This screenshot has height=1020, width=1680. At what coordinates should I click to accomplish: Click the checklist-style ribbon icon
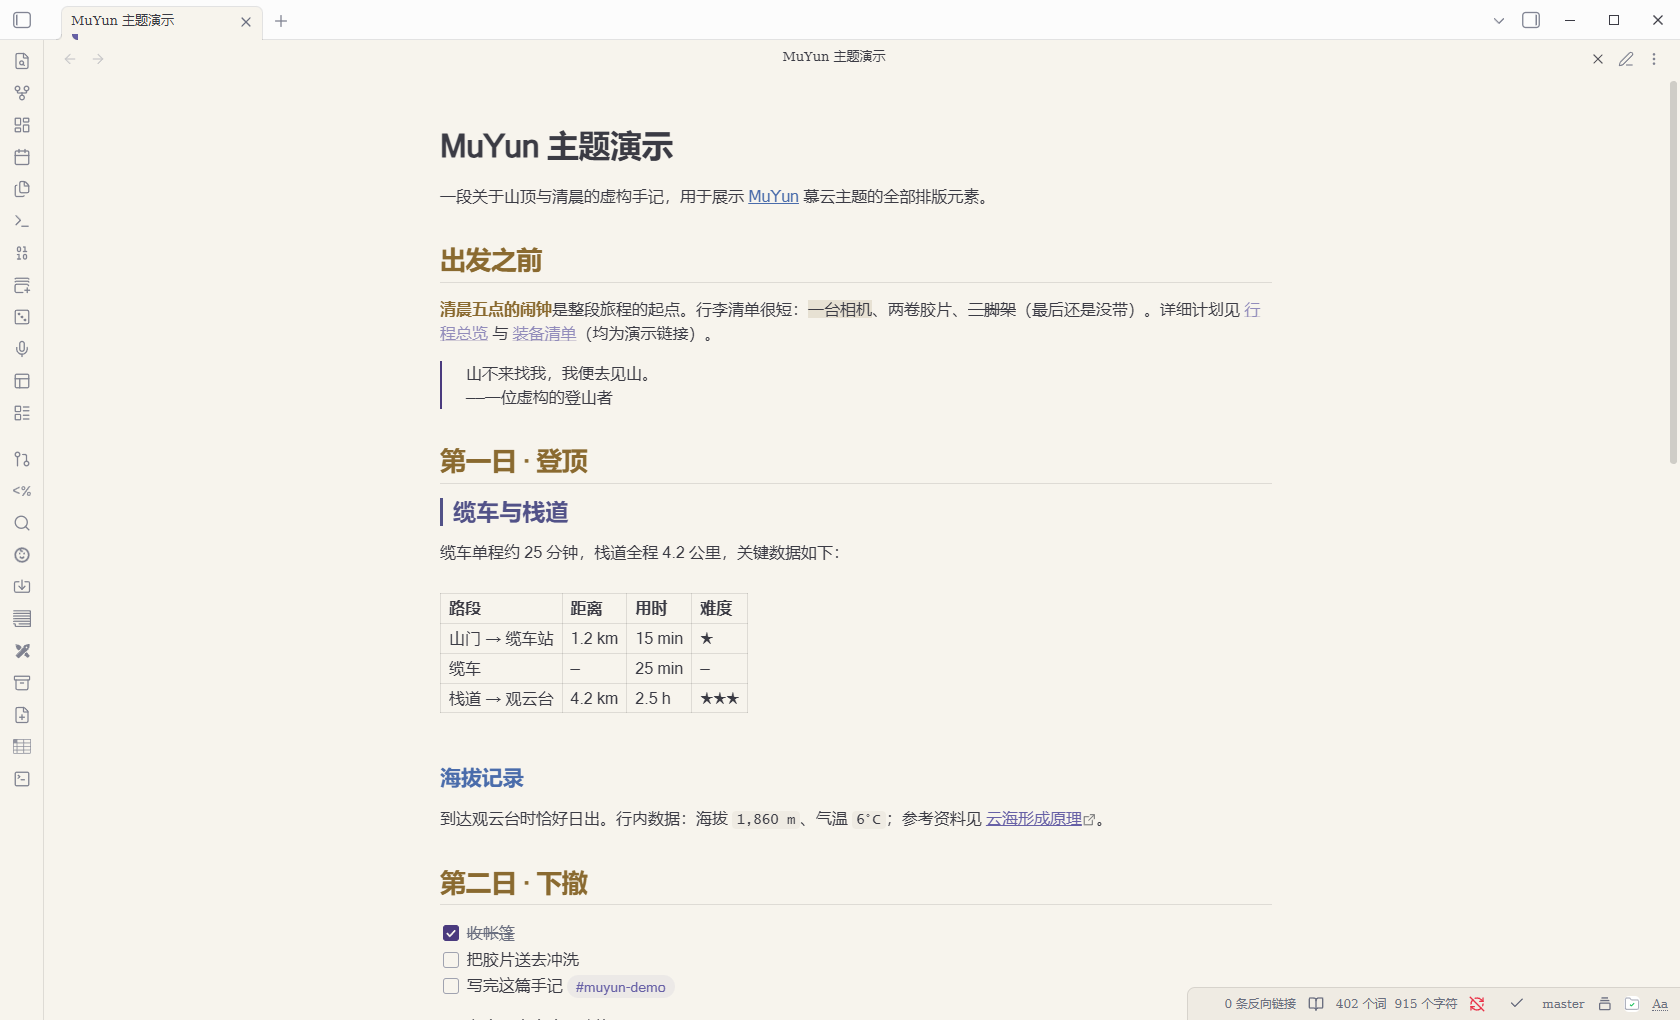(x=22, y=413)
